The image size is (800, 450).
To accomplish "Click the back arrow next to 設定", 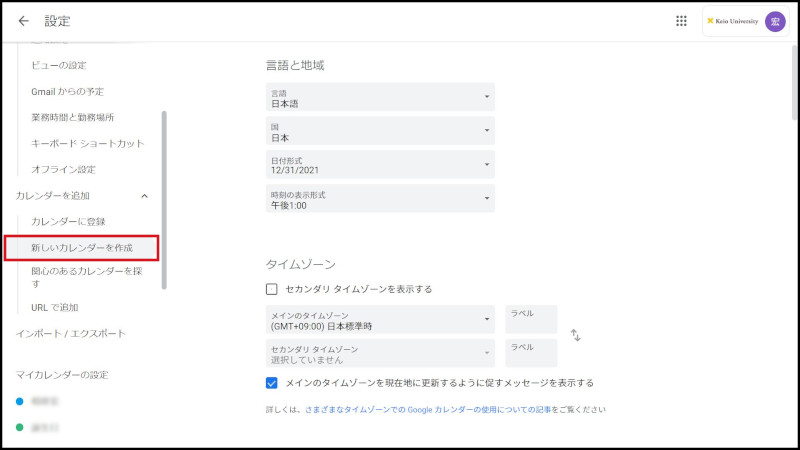I will point(24,21).
